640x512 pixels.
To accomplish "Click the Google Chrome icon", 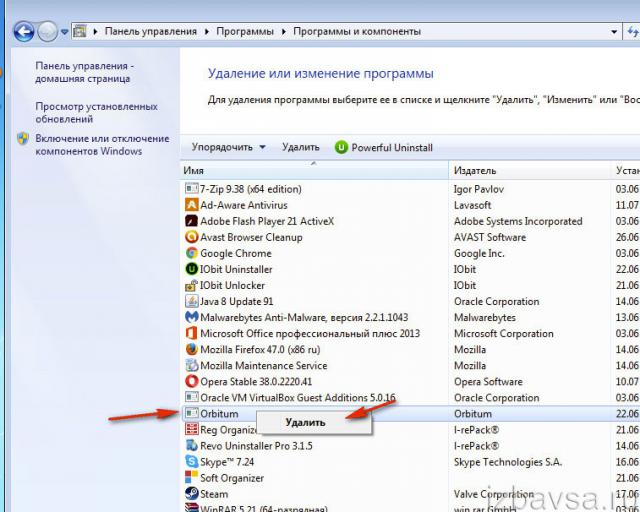I will click(191, 253).
